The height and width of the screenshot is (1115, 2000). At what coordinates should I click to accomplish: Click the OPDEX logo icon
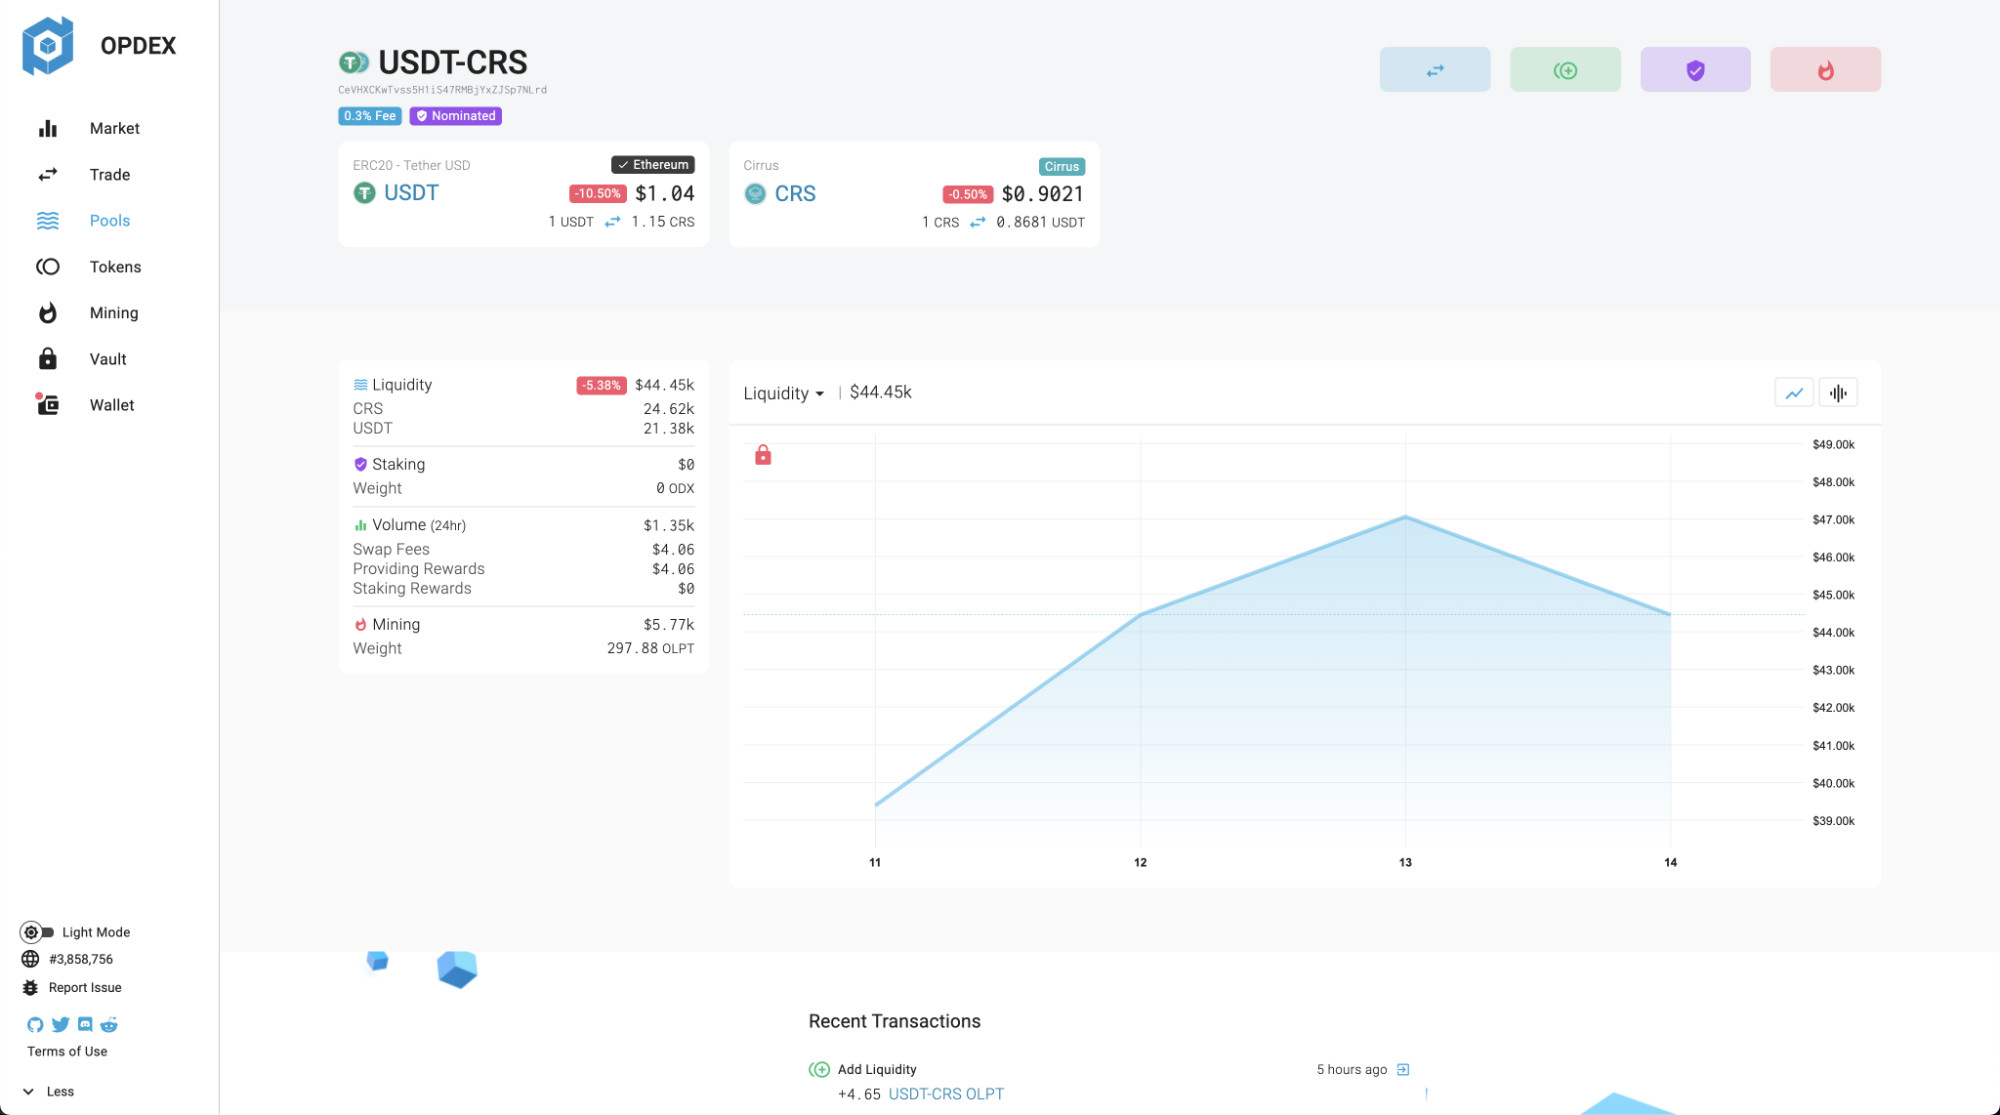click(x=48, y=46)
